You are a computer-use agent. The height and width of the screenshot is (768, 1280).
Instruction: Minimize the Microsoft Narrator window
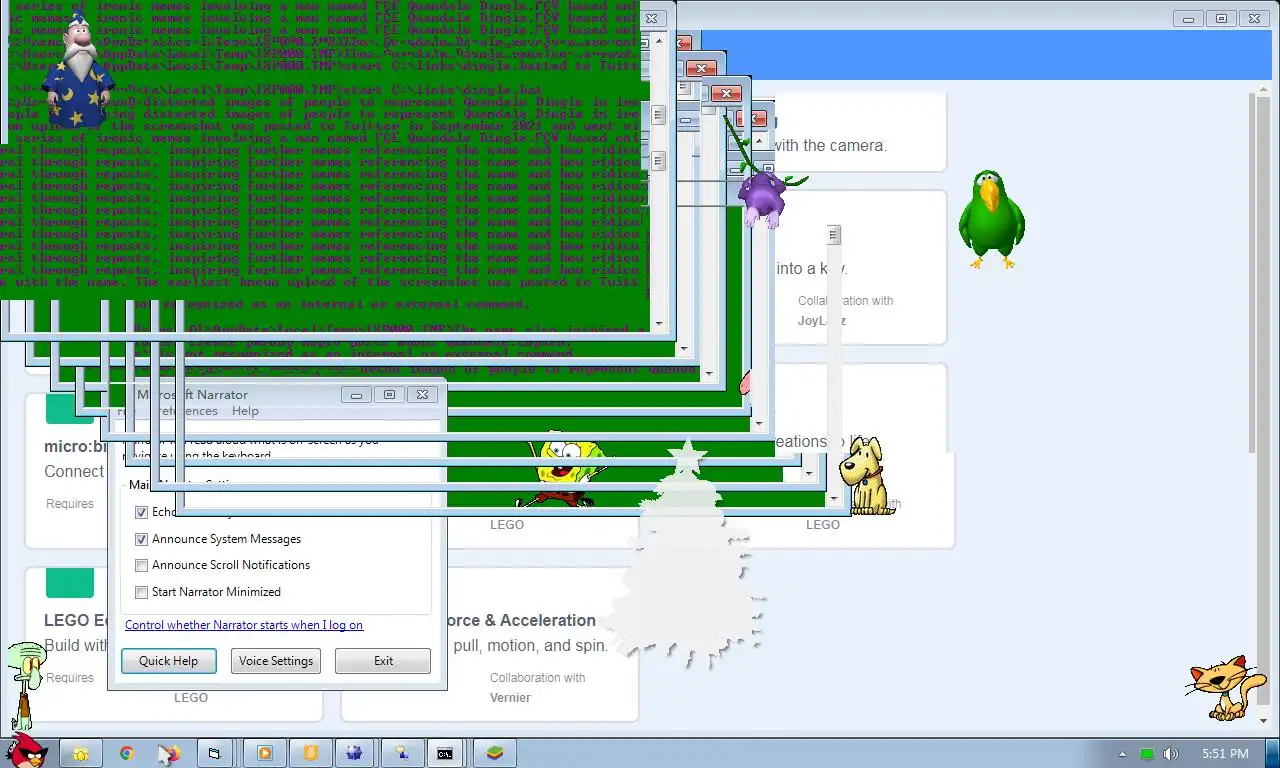[x=356, y=395]
